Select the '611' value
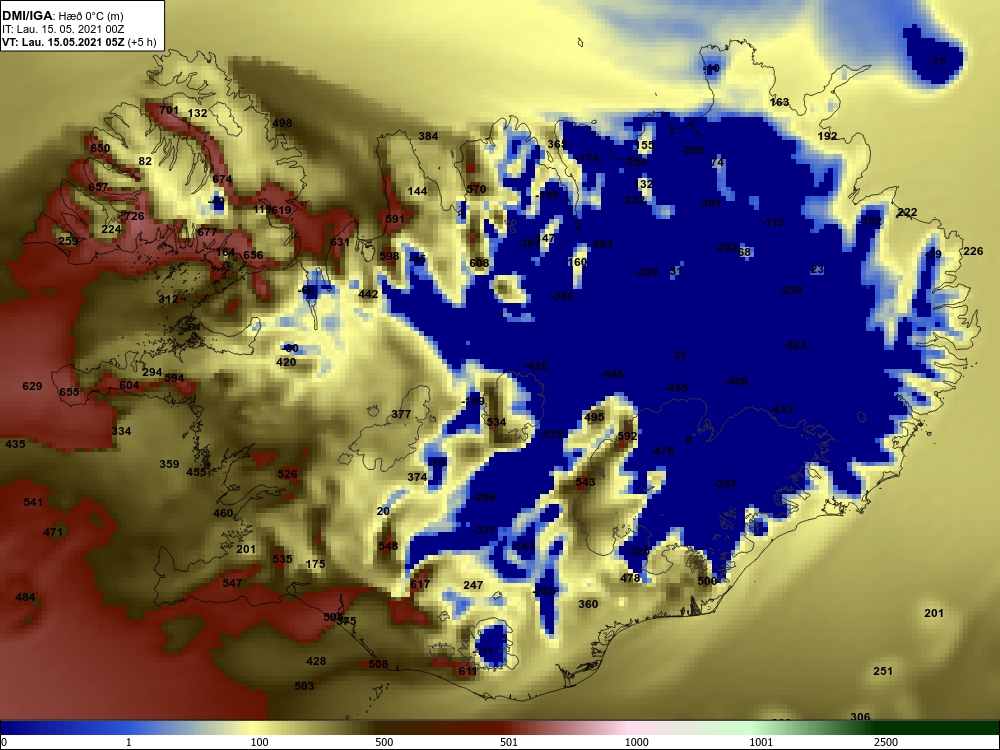Screen dimensions: 1000x750 (467, 671)
